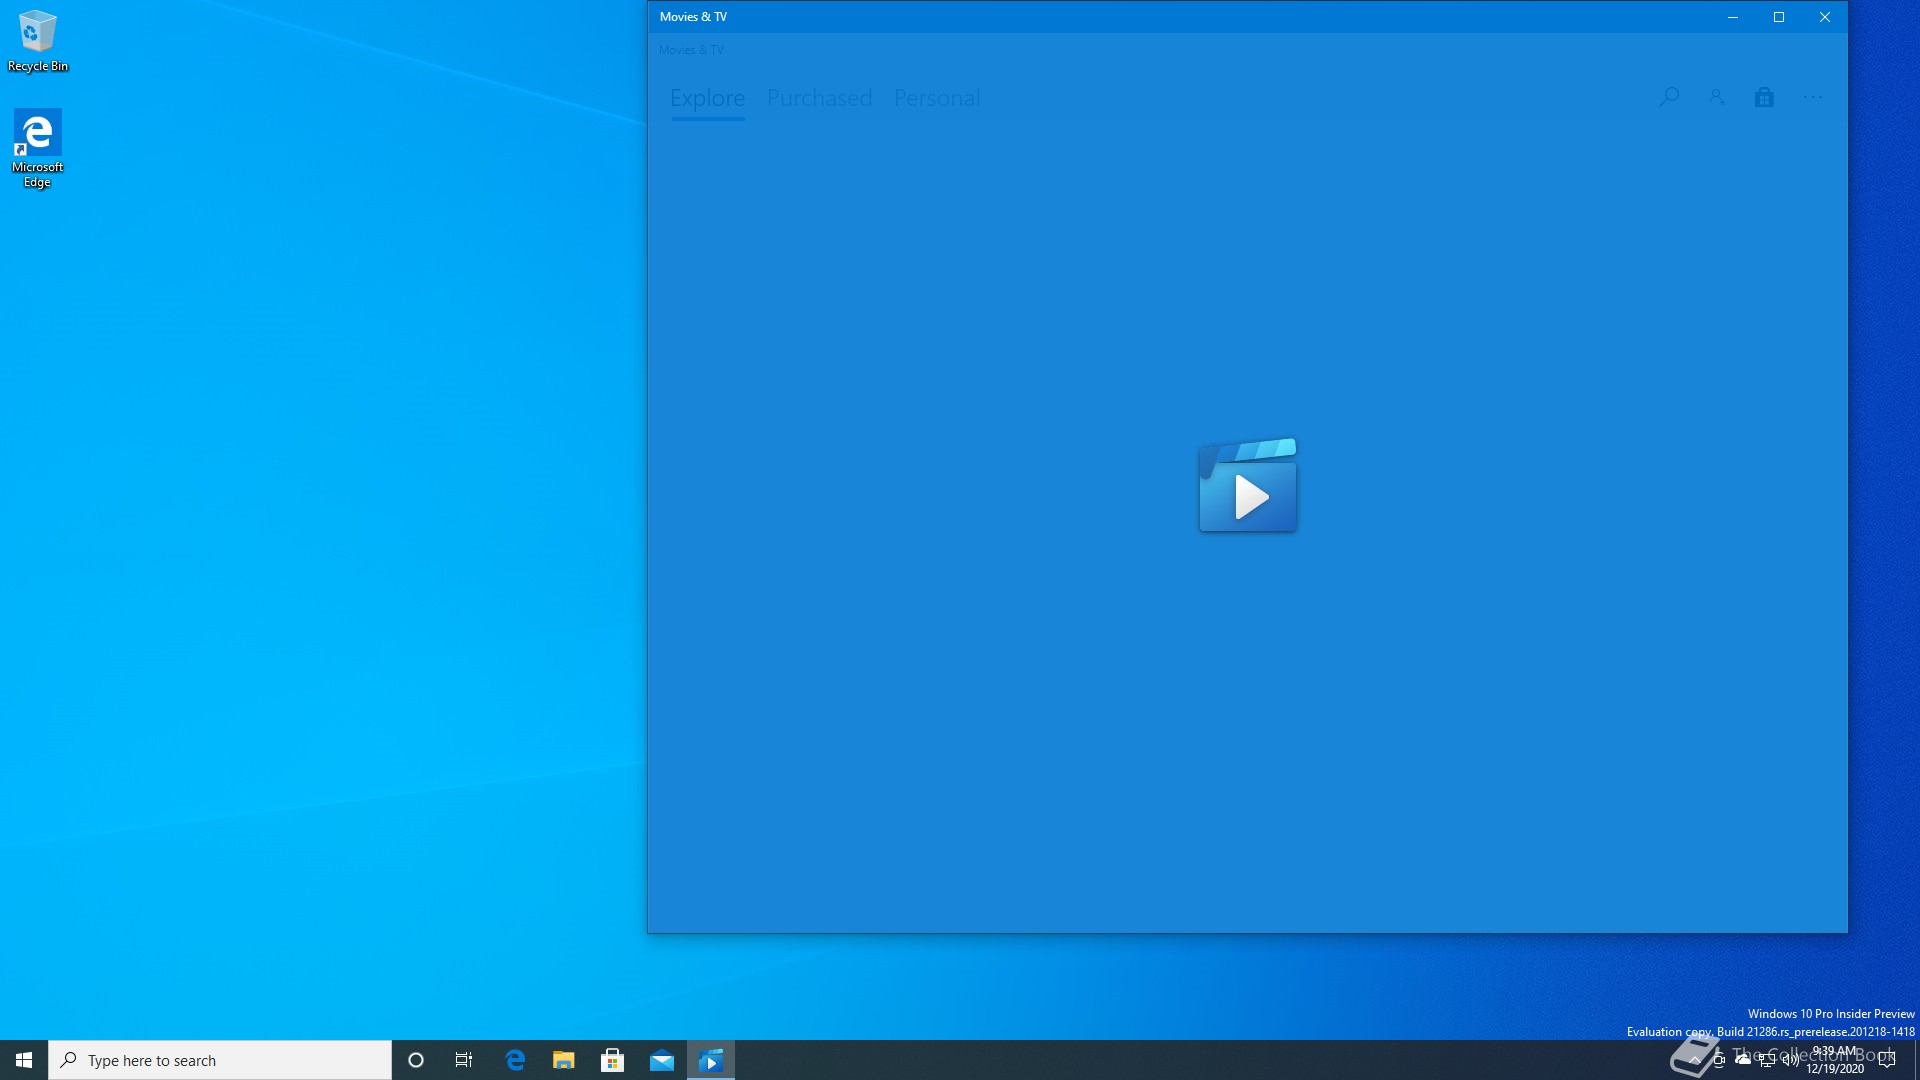Open the account profile icon in Movies & TV

(1717, 97)
